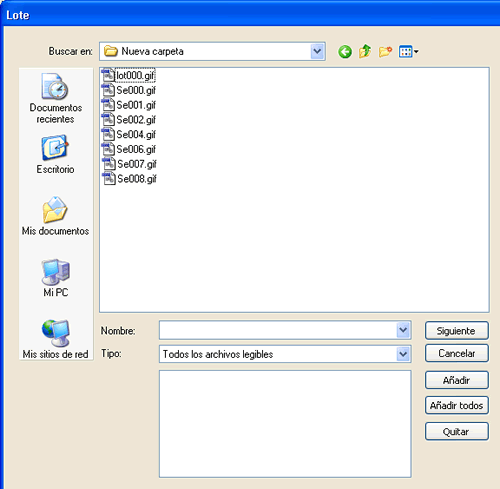500x489 pixels.
Task: Click the Siguiente button
Action: [457, 331]
